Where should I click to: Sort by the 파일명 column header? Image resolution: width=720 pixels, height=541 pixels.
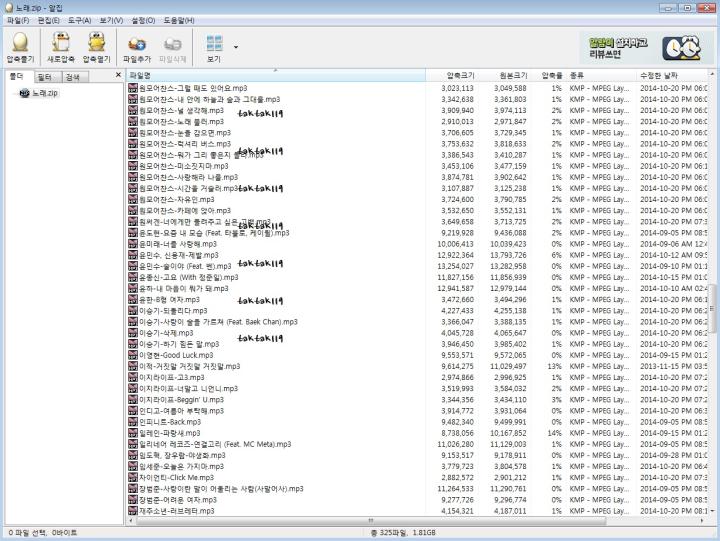click(x=276, y=75)
